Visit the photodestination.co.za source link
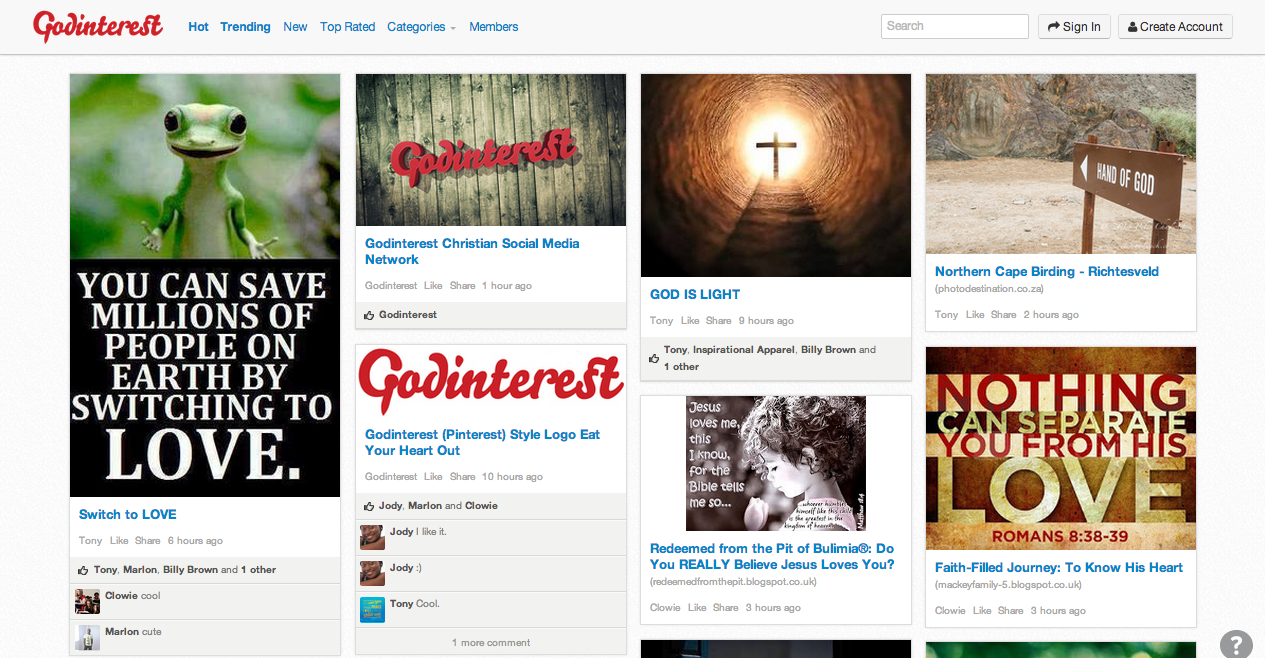Viewport: 1265px width, 658px height. [990, 289]
